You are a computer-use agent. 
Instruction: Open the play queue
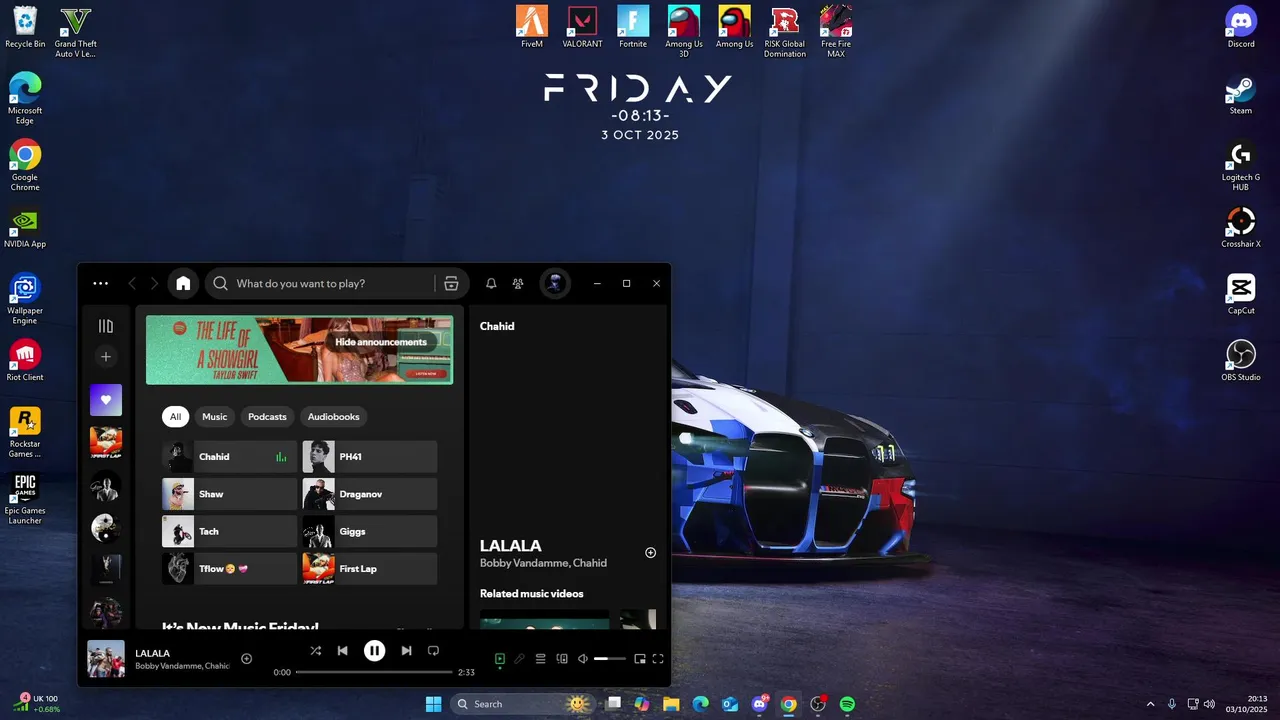(540, 659)
